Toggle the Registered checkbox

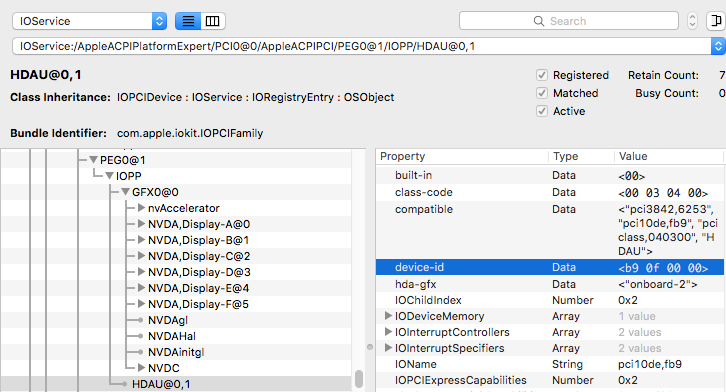(542, 75)
